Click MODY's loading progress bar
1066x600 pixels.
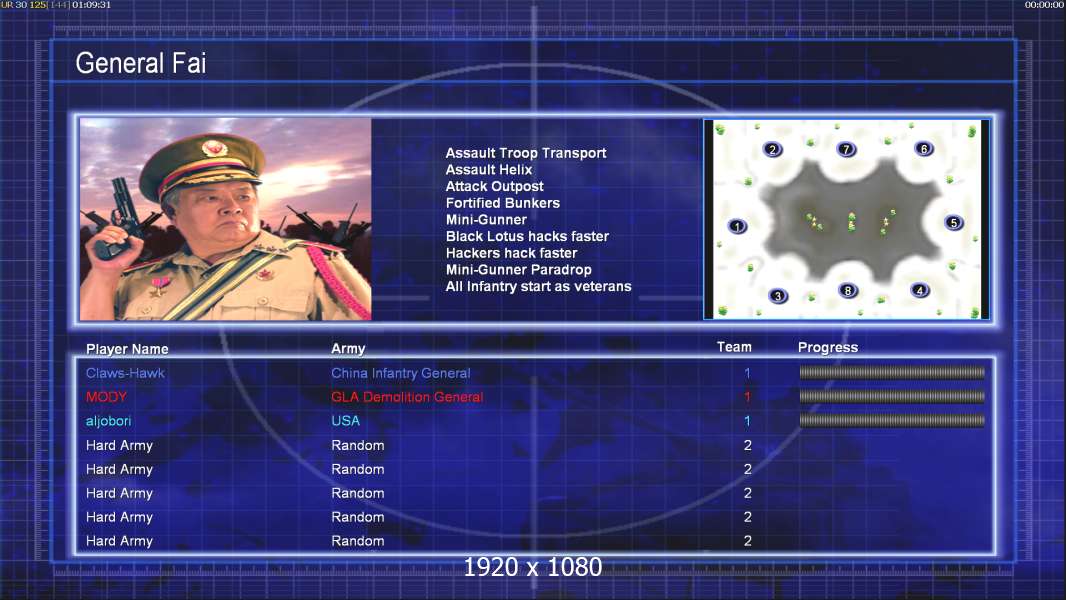coord(892,396)
